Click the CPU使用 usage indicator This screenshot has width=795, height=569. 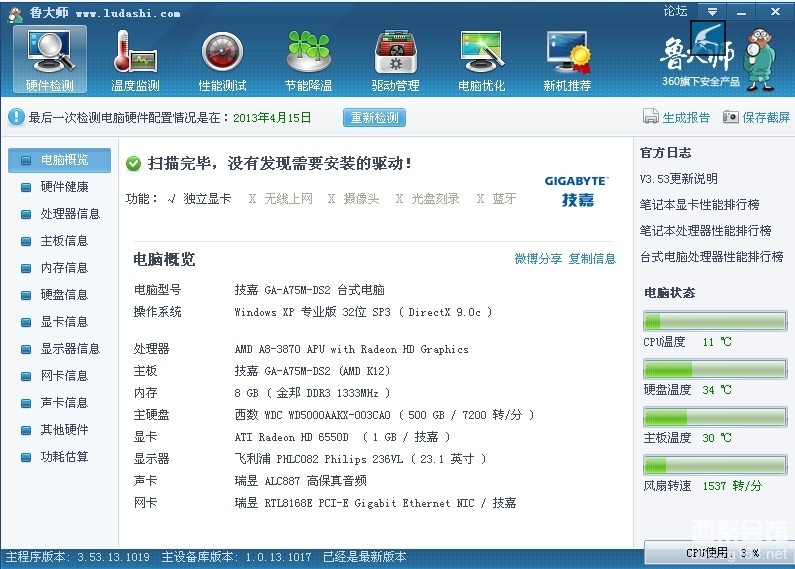720,553
